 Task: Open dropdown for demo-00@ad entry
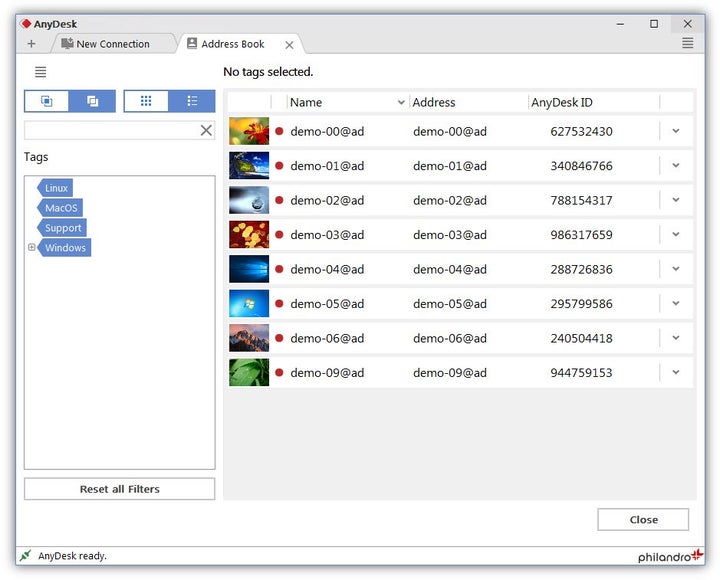coord(676,131)
